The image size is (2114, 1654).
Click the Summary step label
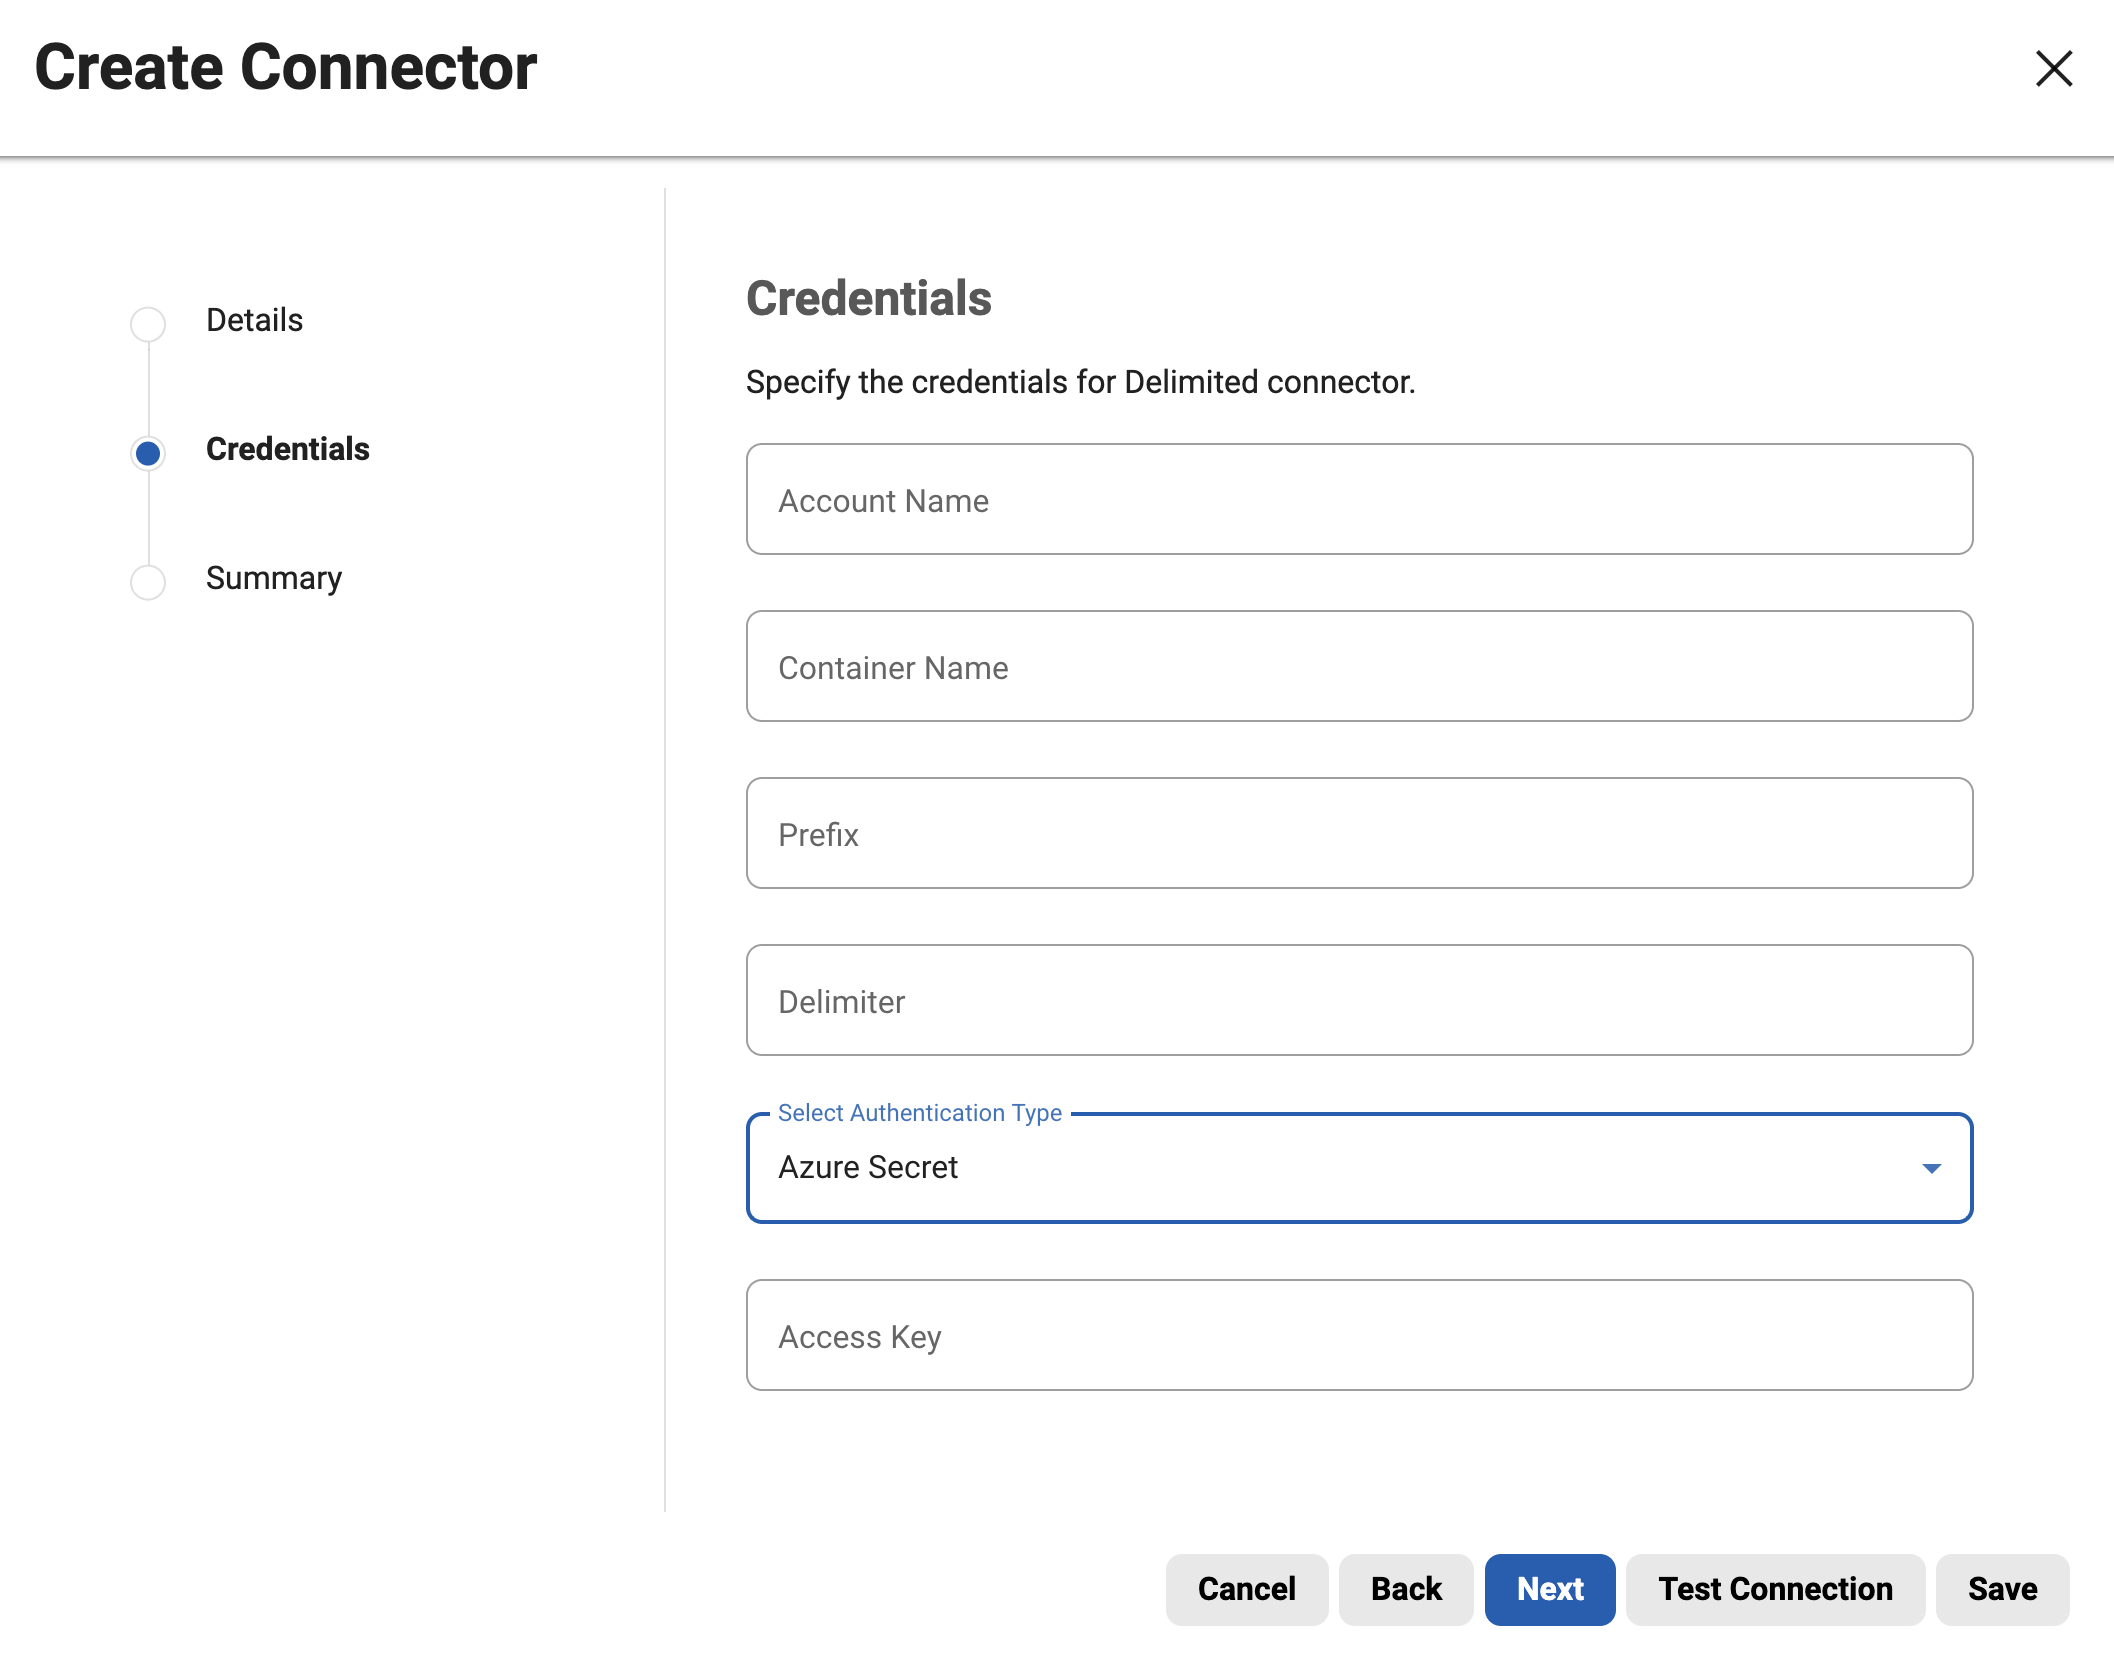coord(273,578)
